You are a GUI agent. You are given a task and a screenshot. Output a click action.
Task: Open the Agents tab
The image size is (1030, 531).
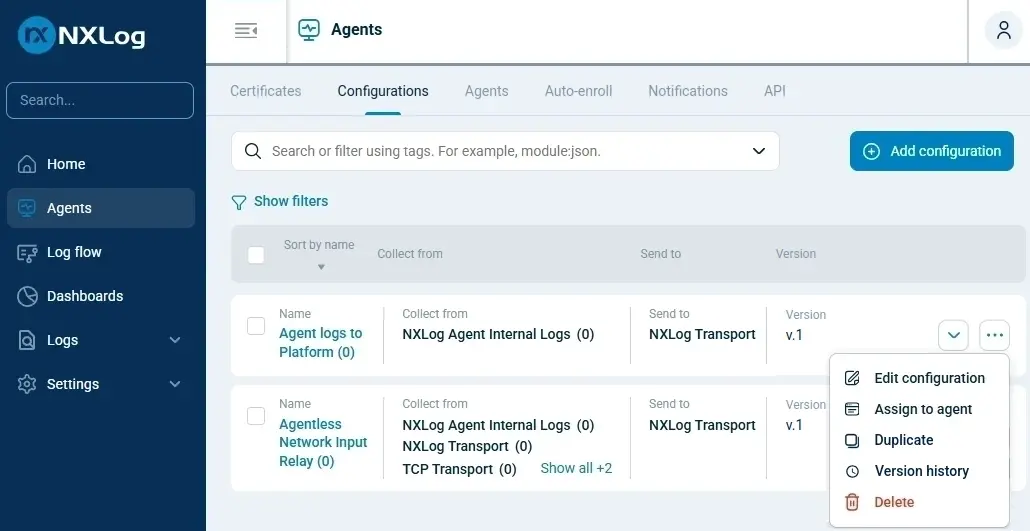pos(487,91)
